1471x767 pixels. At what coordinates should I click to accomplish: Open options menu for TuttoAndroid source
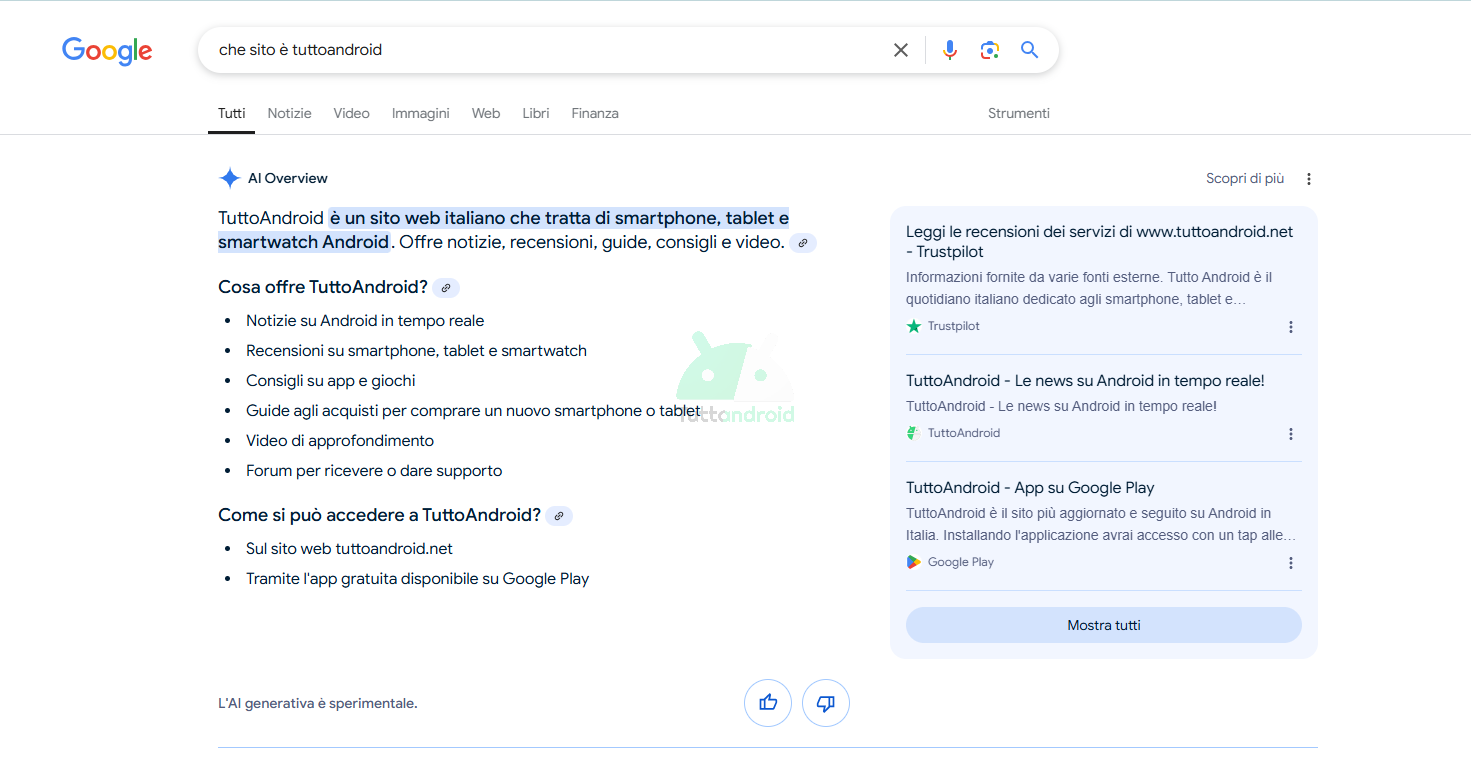1291,434
